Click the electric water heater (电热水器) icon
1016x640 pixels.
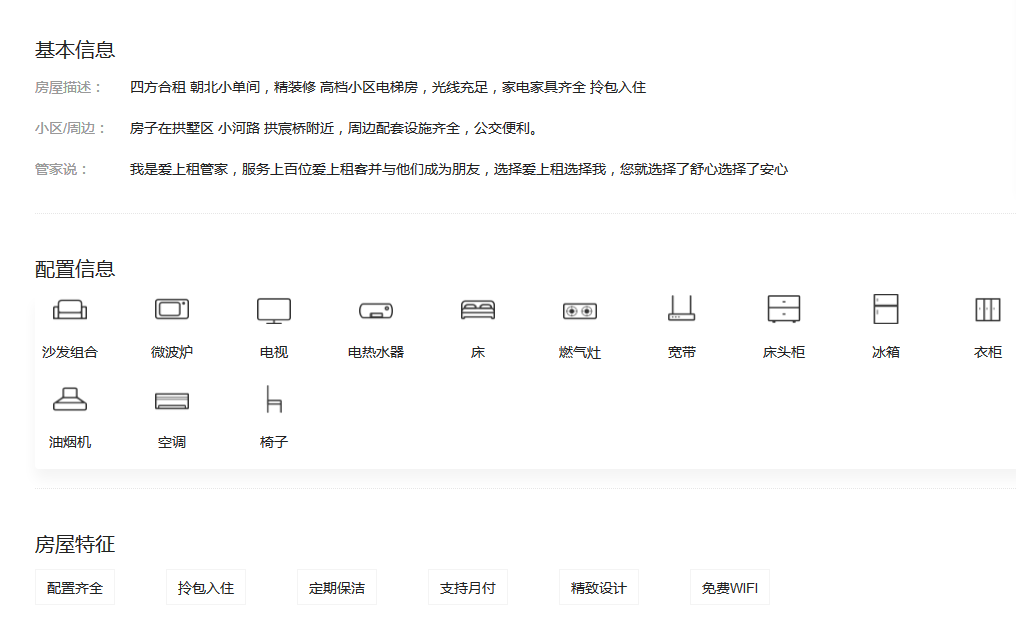[376, 311]
